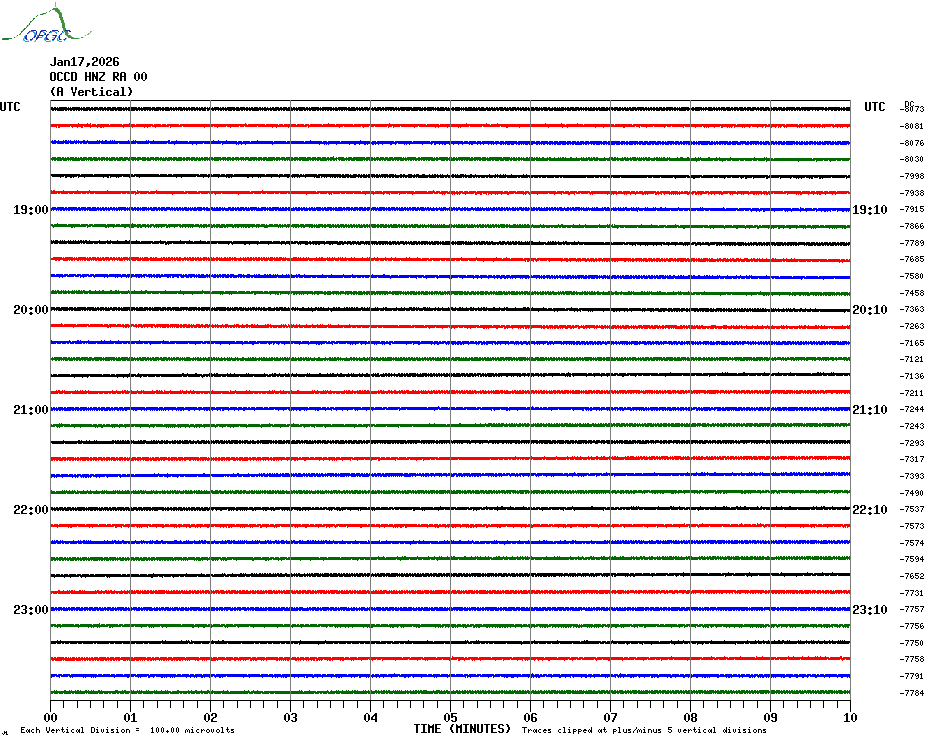The image size is (930, 744).
Task: Click the DC offset value -8073
Action: [x=913, y=109]
